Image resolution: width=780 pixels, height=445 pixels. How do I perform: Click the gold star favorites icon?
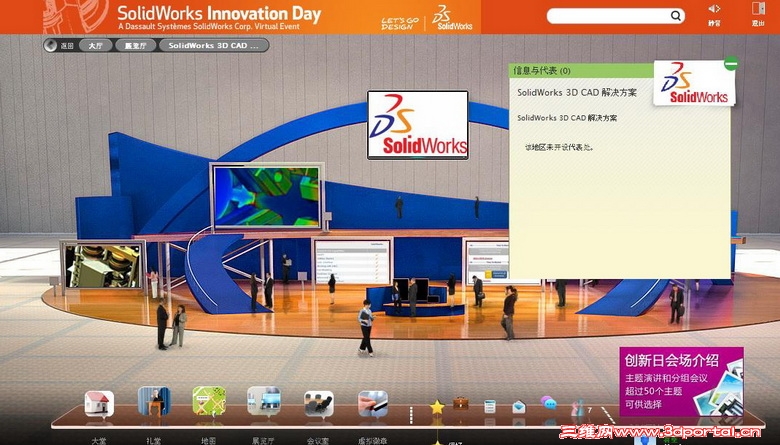click(437, 407)
